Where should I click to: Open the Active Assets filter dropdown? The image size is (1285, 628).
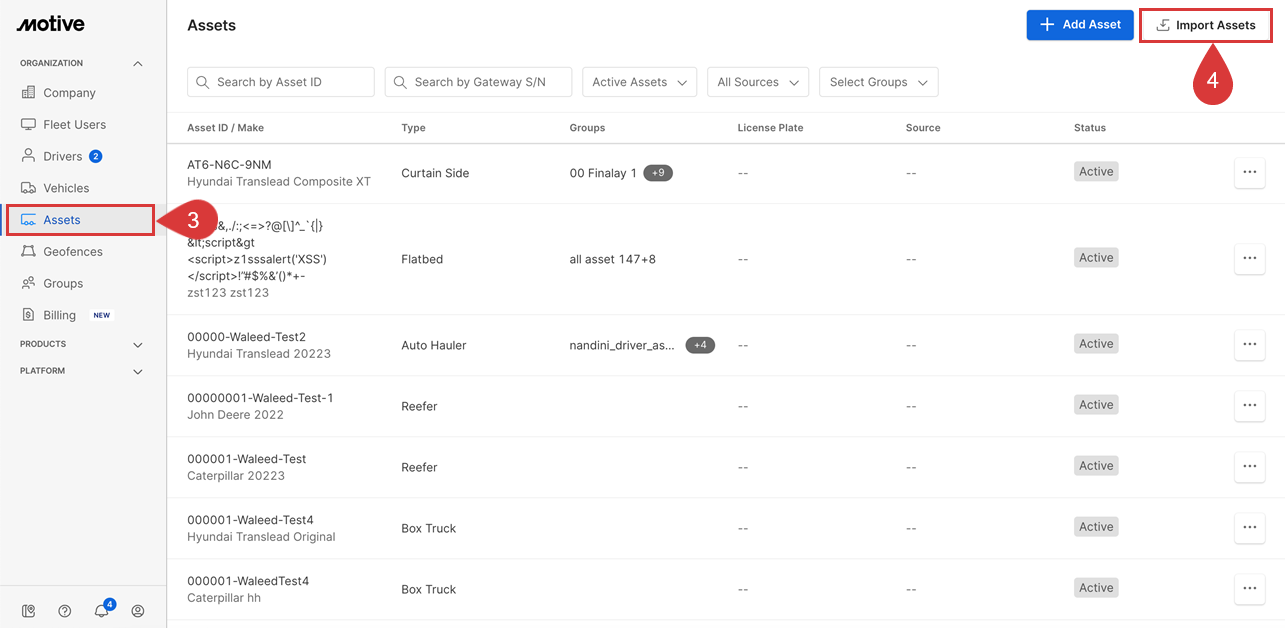639,82
